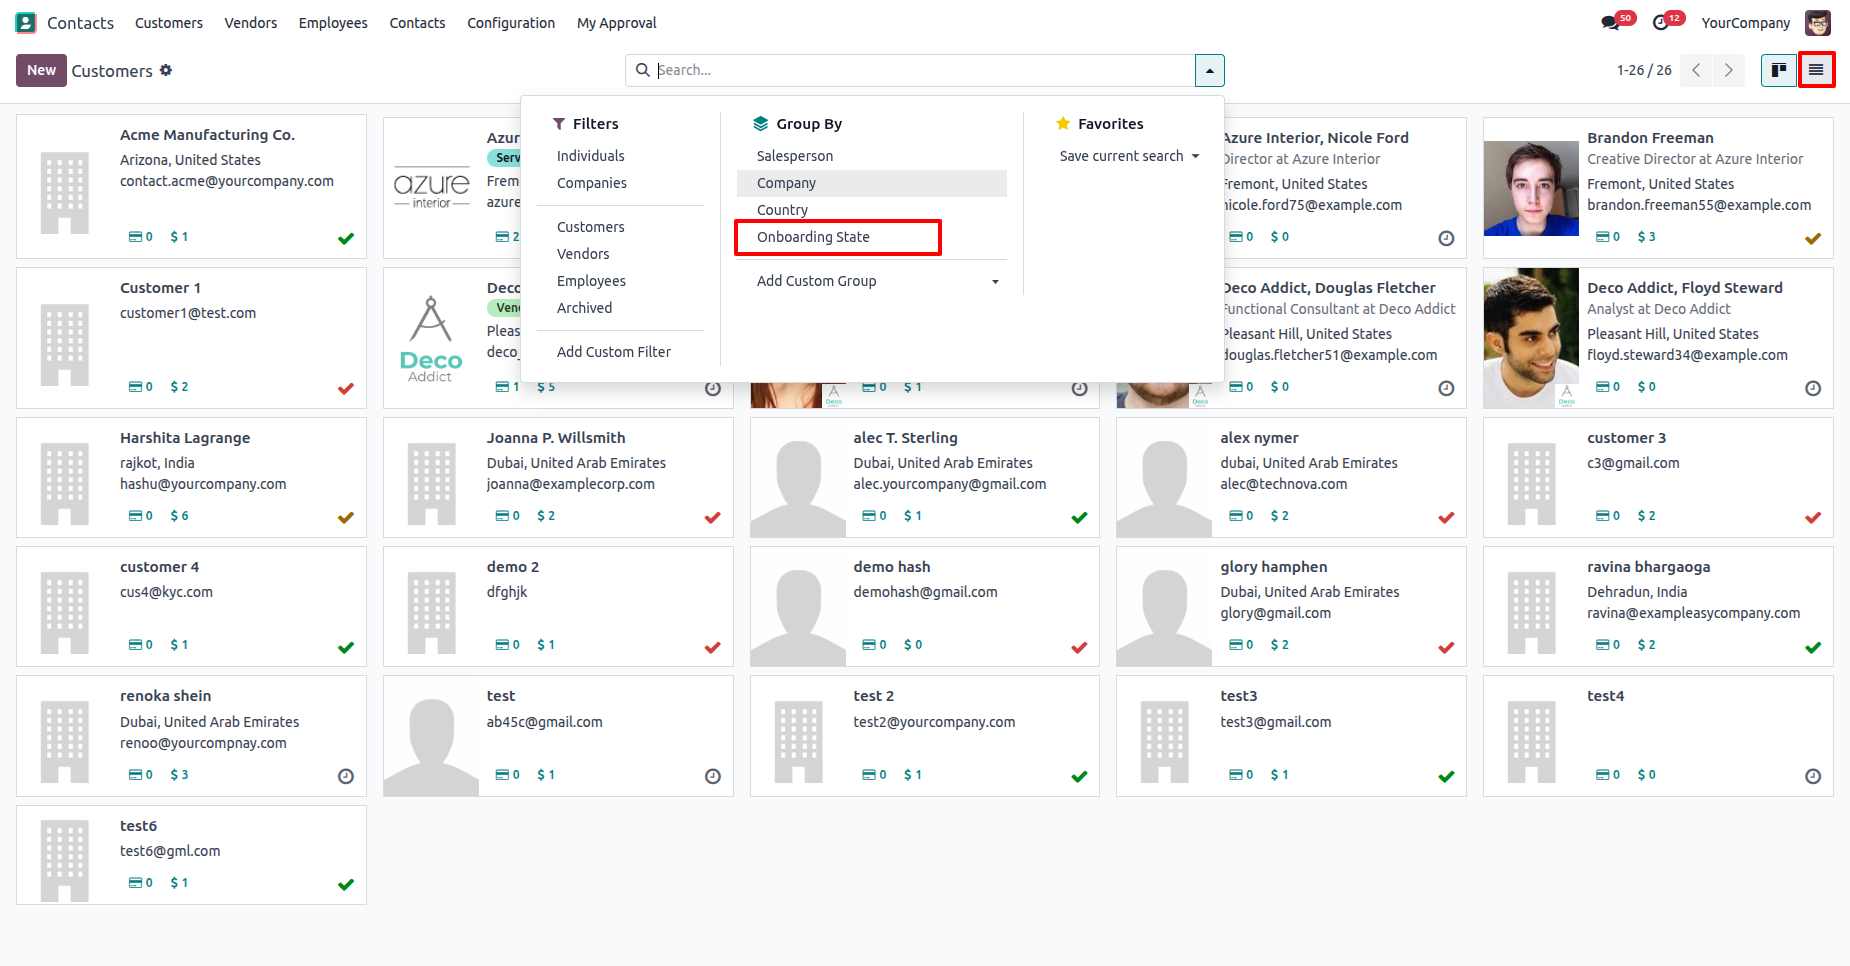Open the customer 3 card
Image resolution: width=1850 pixels, height=966 pixels.
click(x=1658, y=477)
